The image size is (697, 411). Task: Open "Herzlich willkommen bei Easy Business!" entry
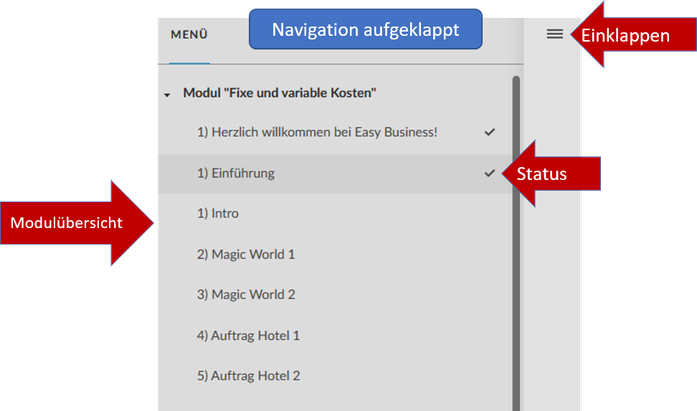coord(317,132)
